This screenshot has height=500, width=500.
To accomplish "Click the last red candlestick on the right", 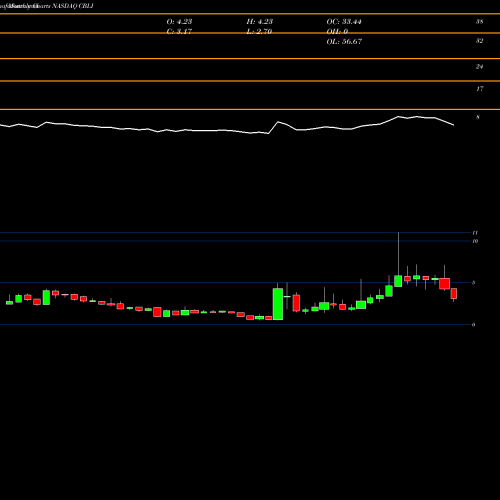I will pyautogui.click(x=454, y=294).
